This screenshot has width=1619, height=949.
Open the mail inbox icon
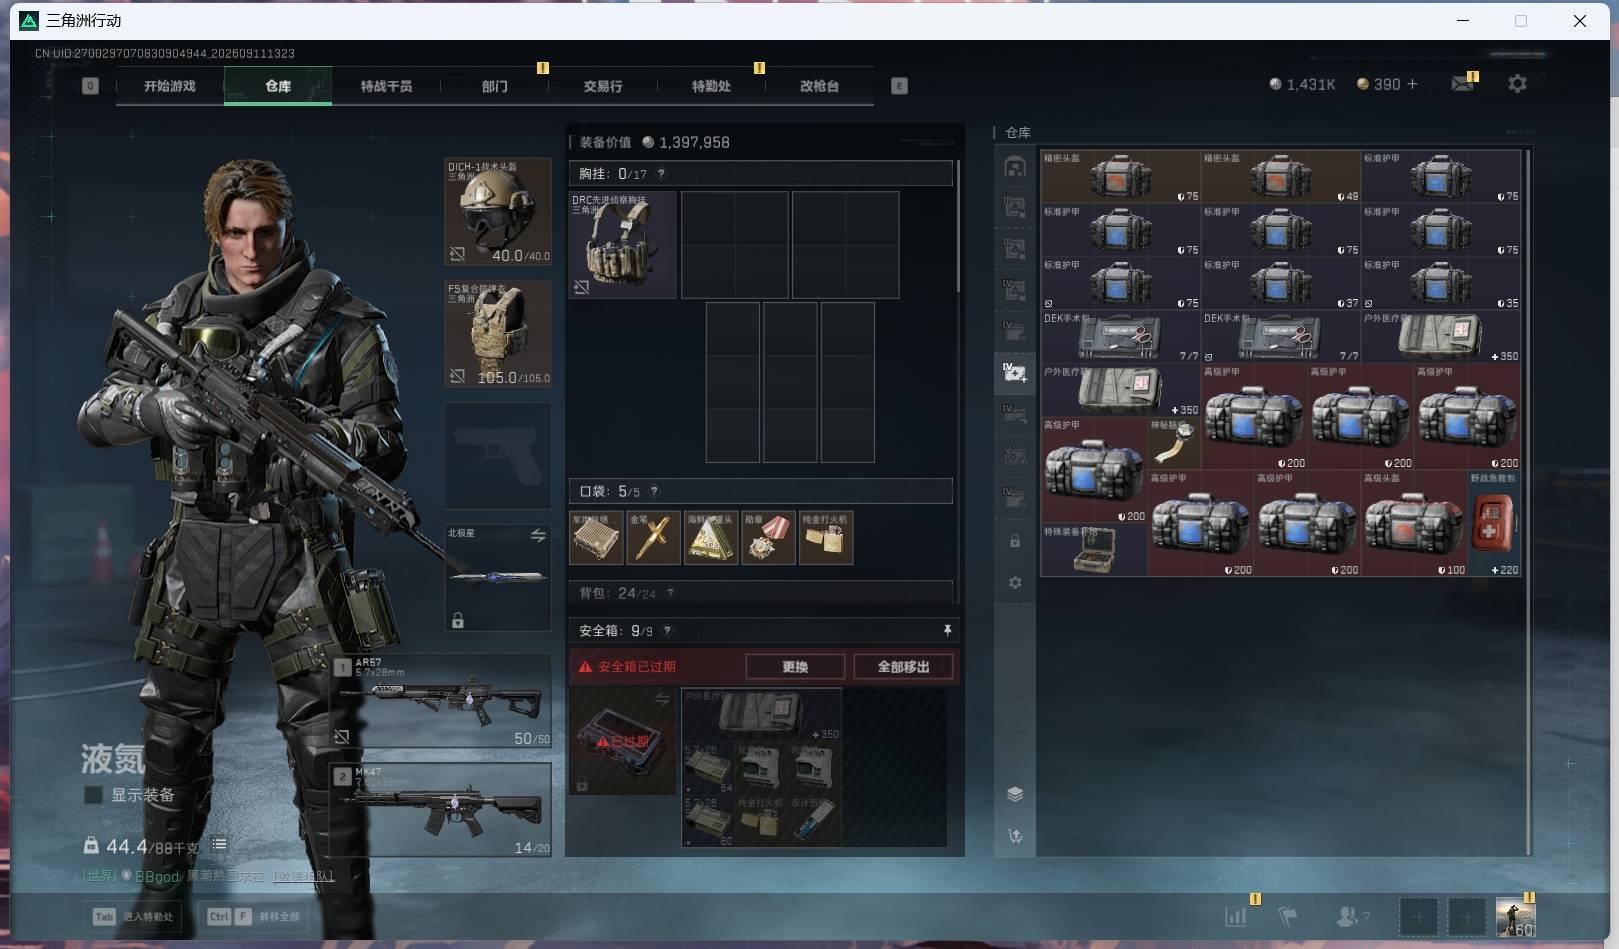click(1462, 84)
